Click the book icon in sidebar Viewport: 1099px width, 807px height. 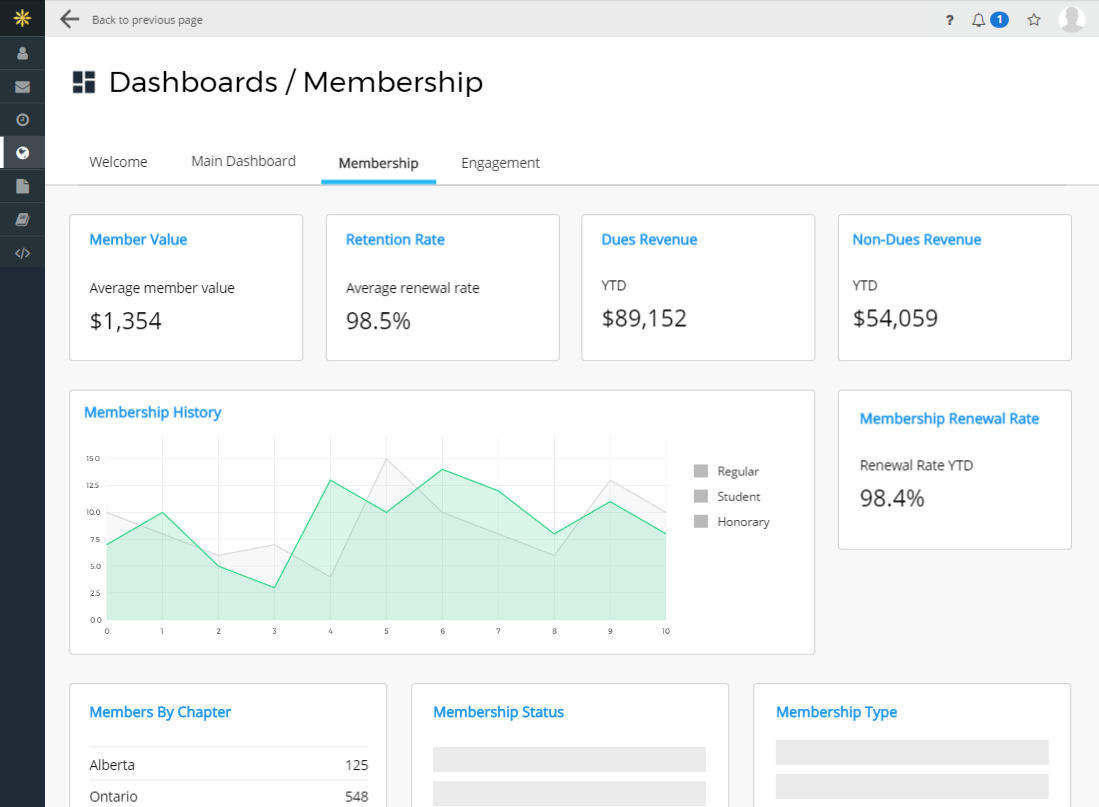tap(22, 219)
